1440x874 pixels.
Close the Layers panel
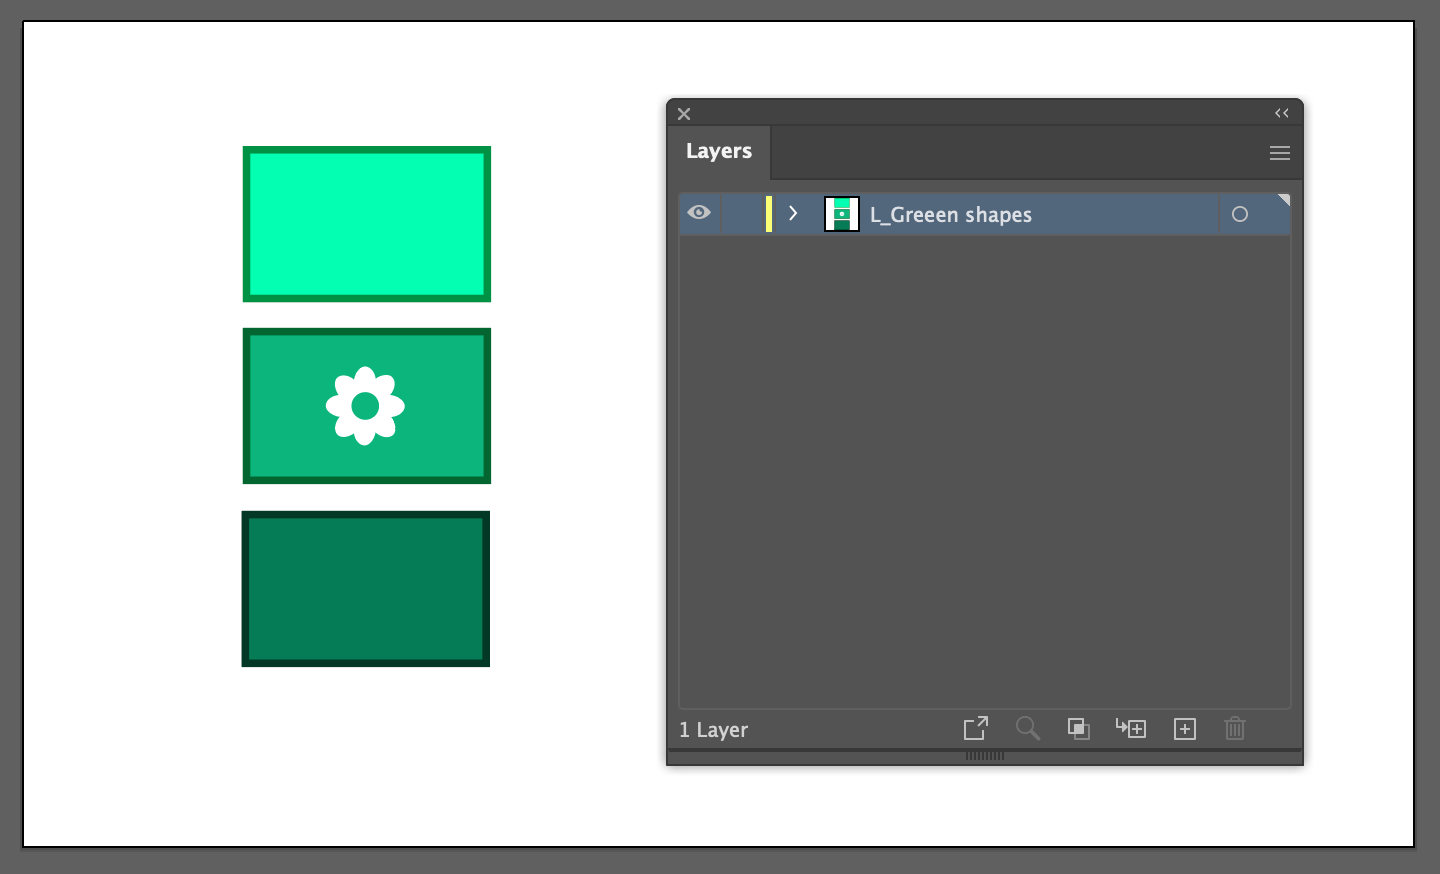pos(684,114)
